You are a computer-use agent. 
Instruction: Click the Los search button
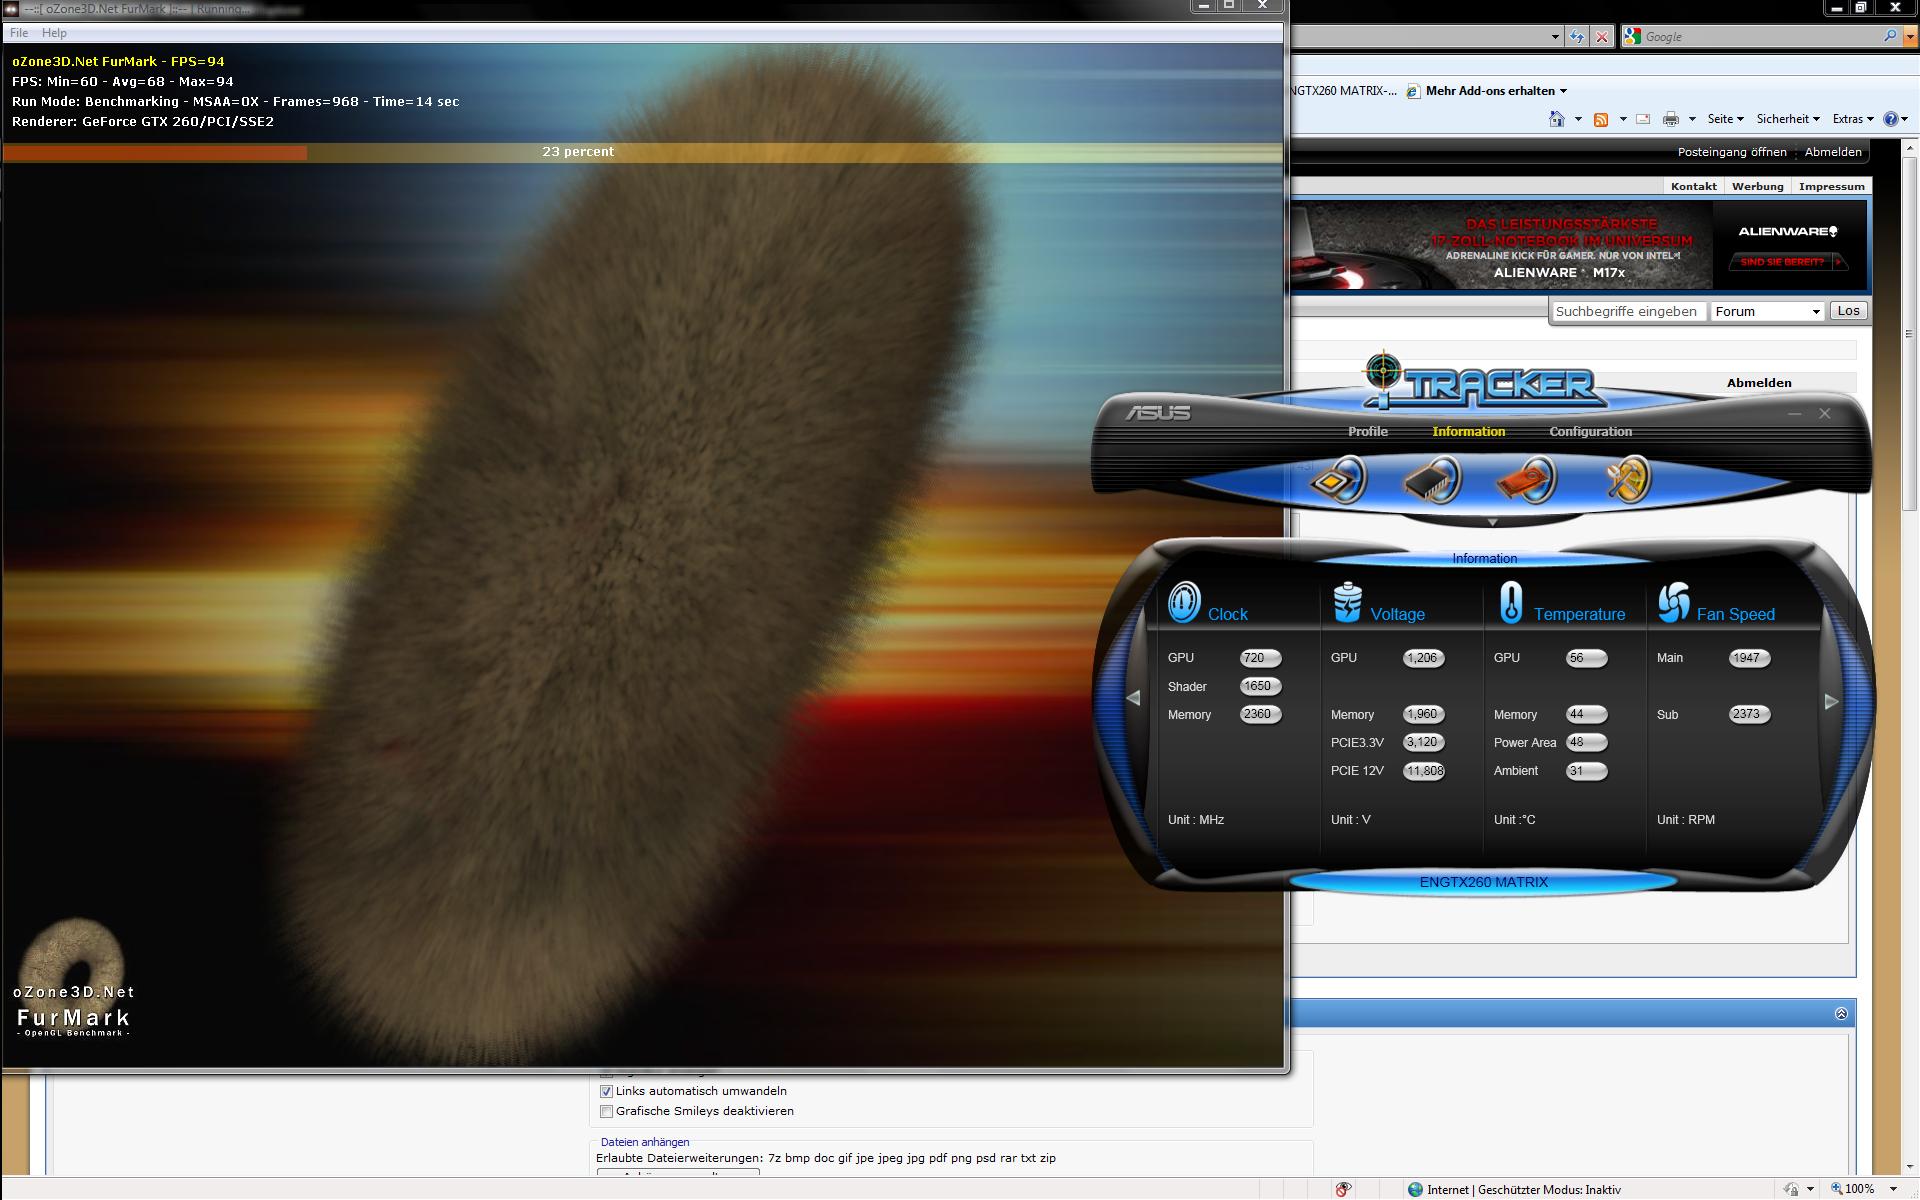click(x=1848, y=311)
